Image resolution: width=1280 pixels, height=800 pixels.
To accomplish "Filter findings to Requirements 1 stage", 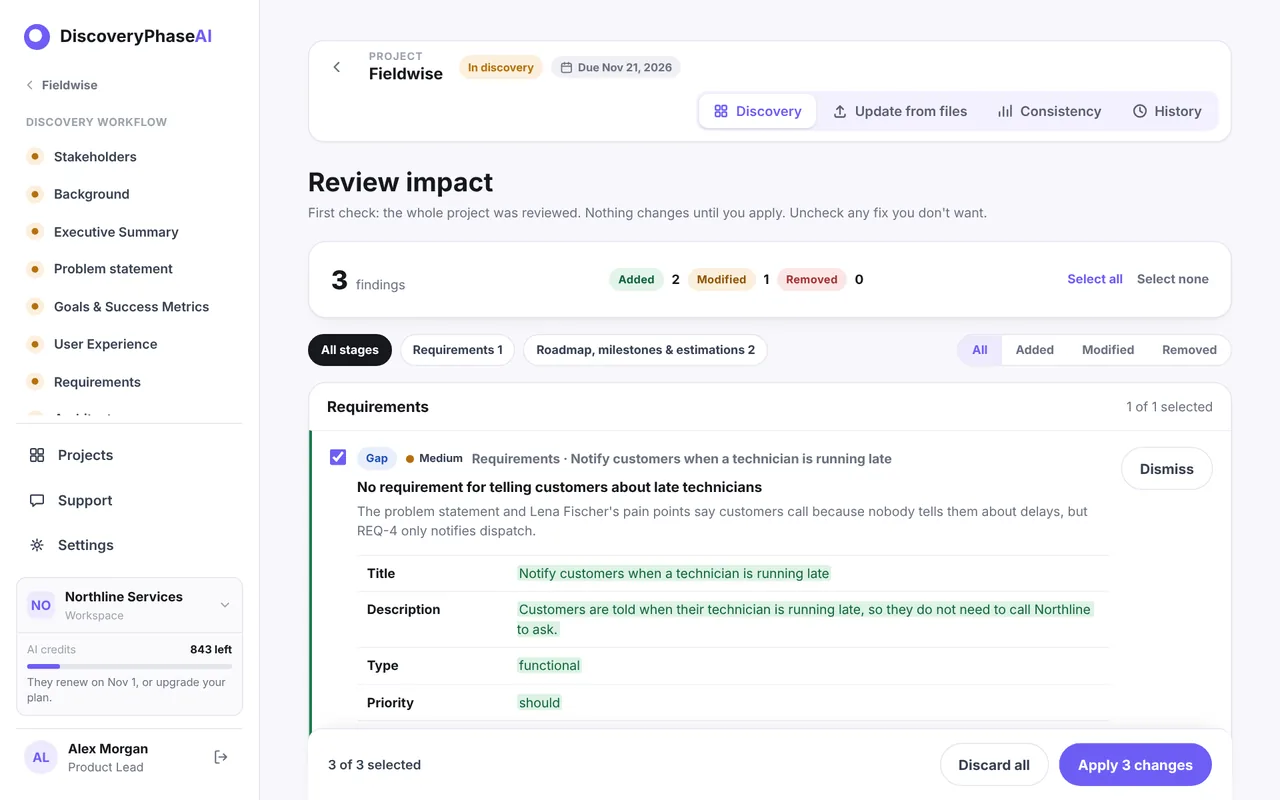I will 458,350.
